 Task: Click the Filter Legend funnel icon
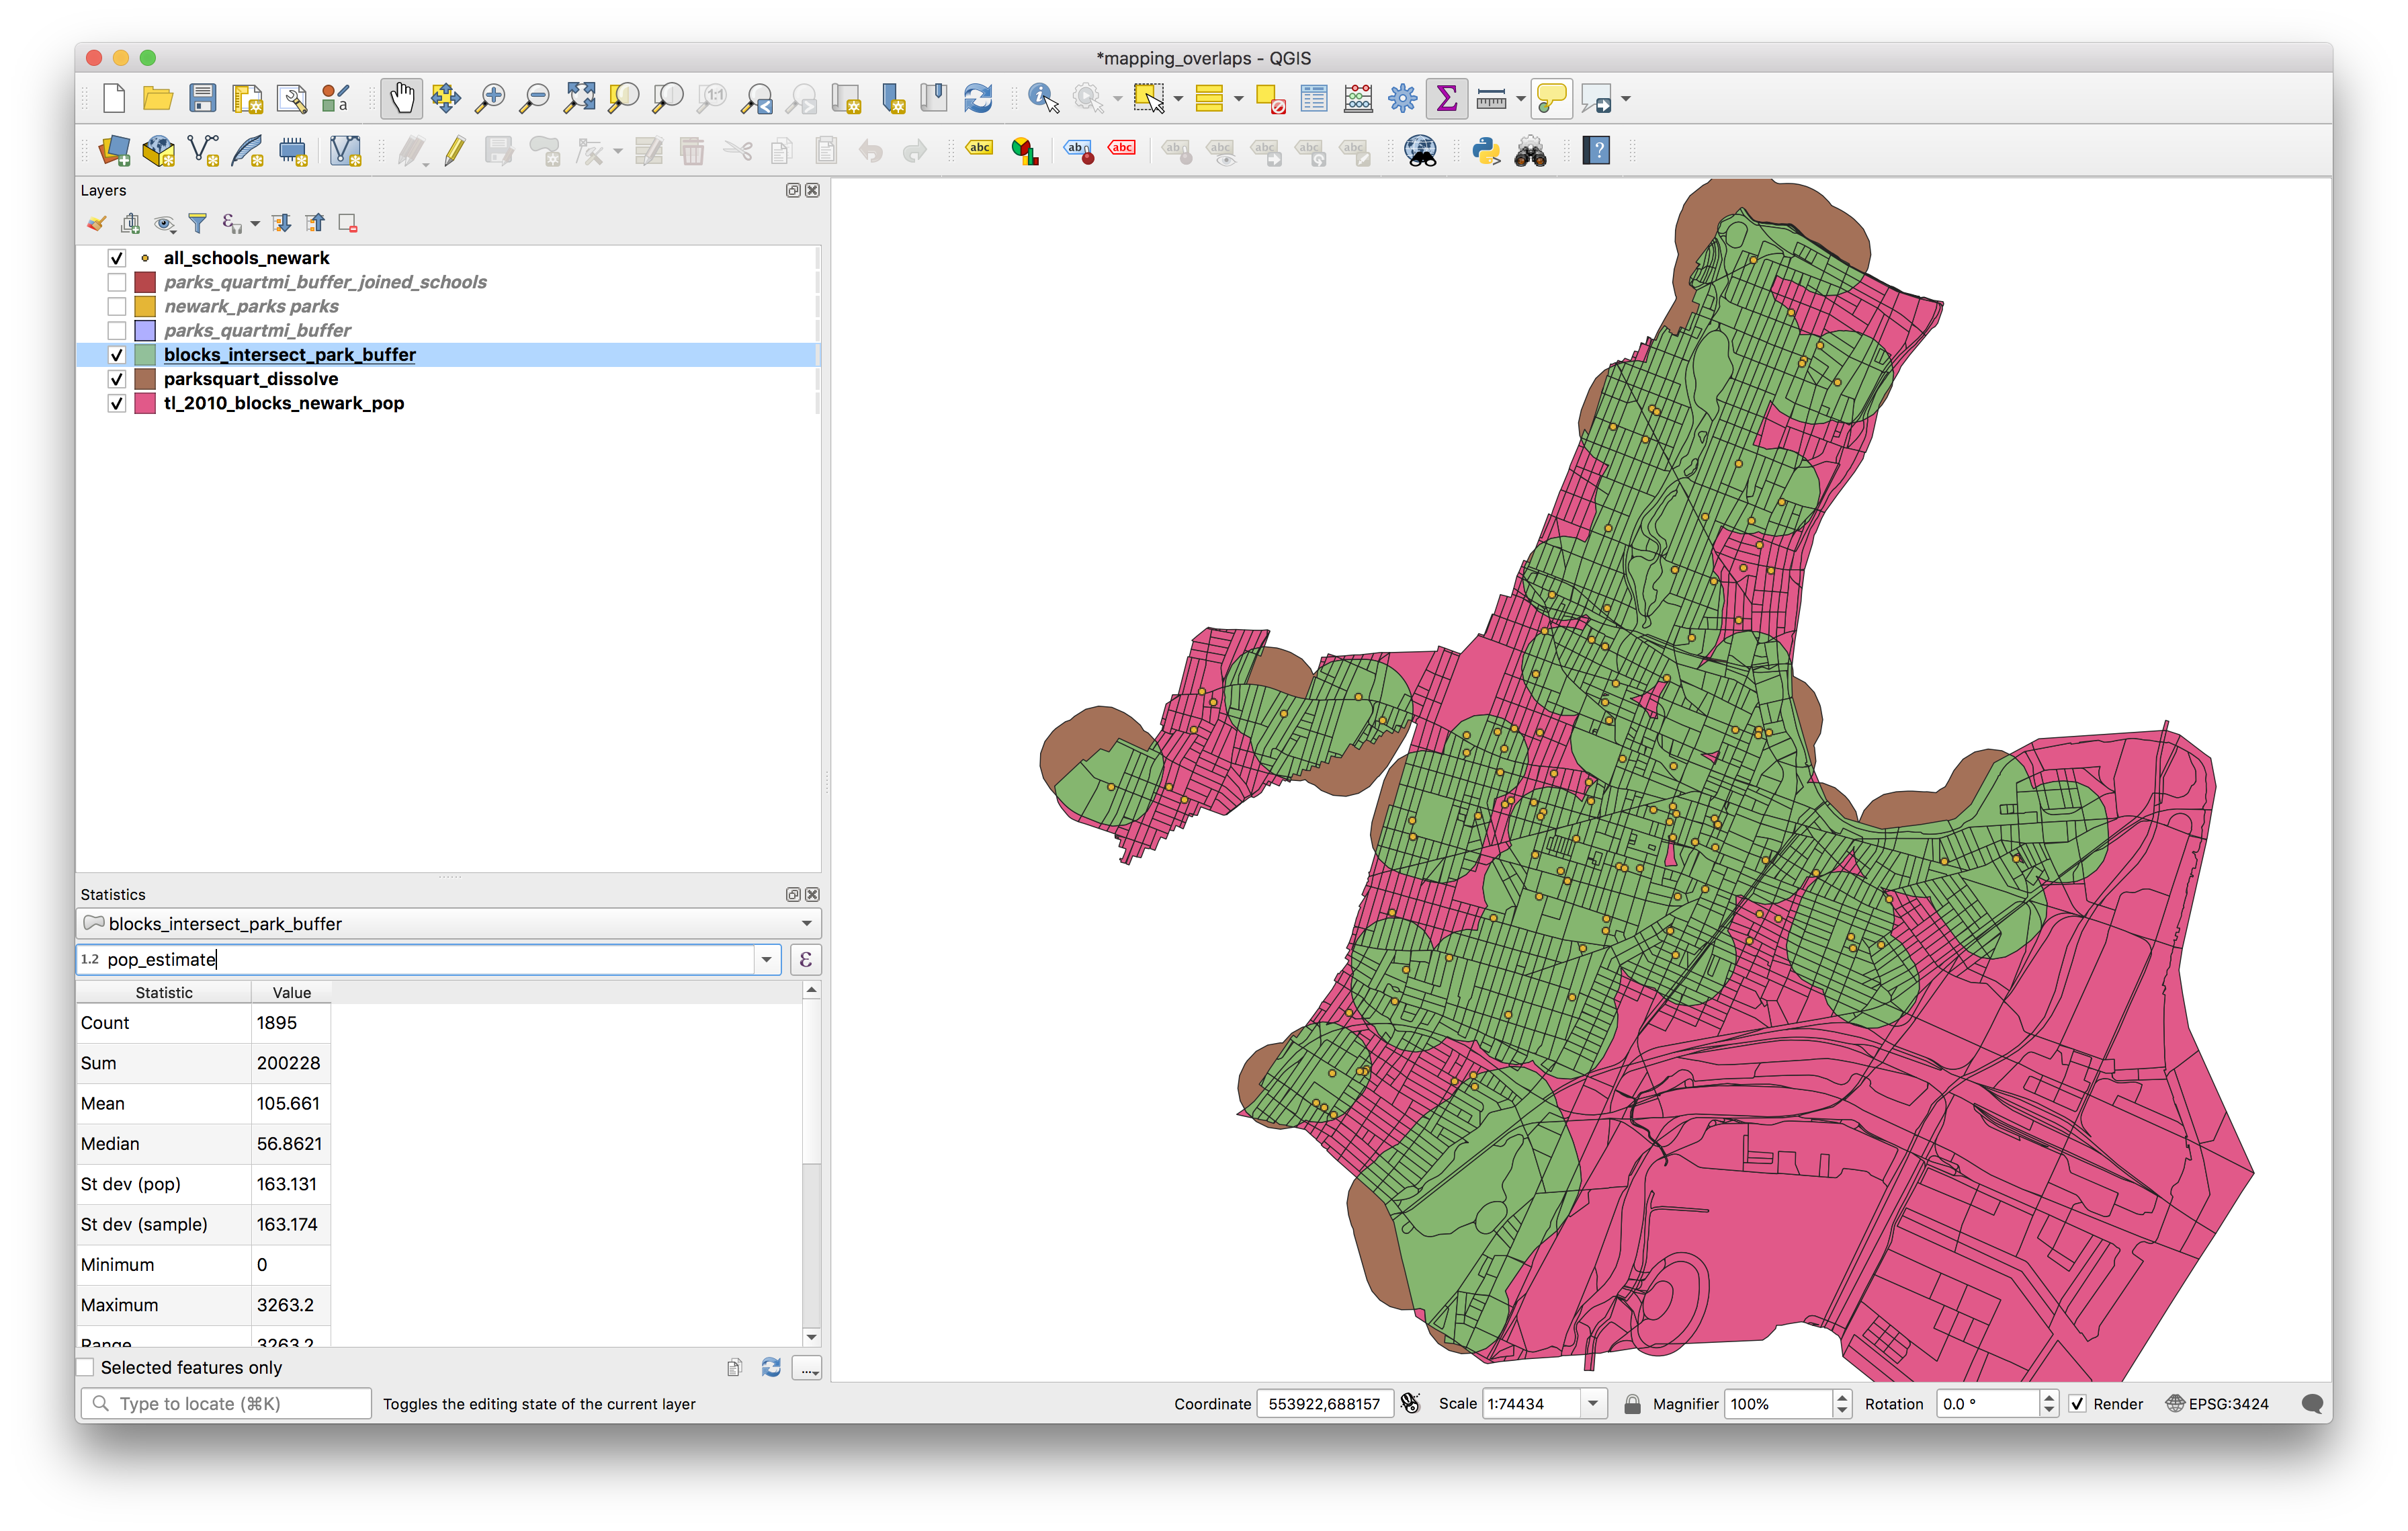[x=198, y=223]
